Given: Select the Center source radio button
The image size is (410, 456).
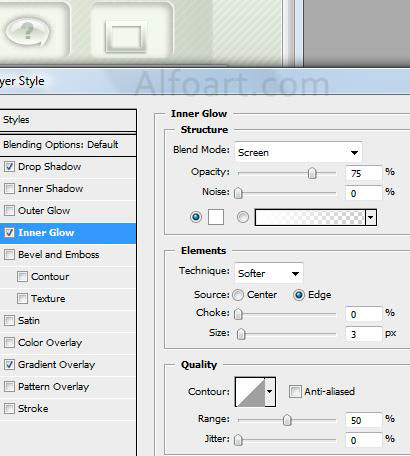Looking at the screenshot, I should click(238, 295).
